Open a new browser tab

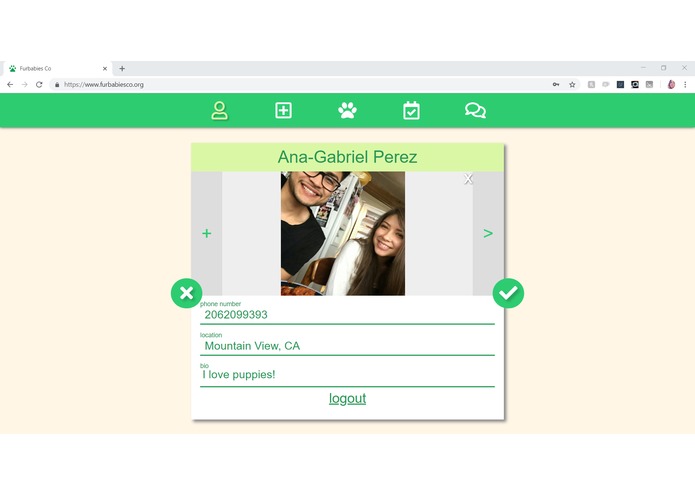[122, 69]
